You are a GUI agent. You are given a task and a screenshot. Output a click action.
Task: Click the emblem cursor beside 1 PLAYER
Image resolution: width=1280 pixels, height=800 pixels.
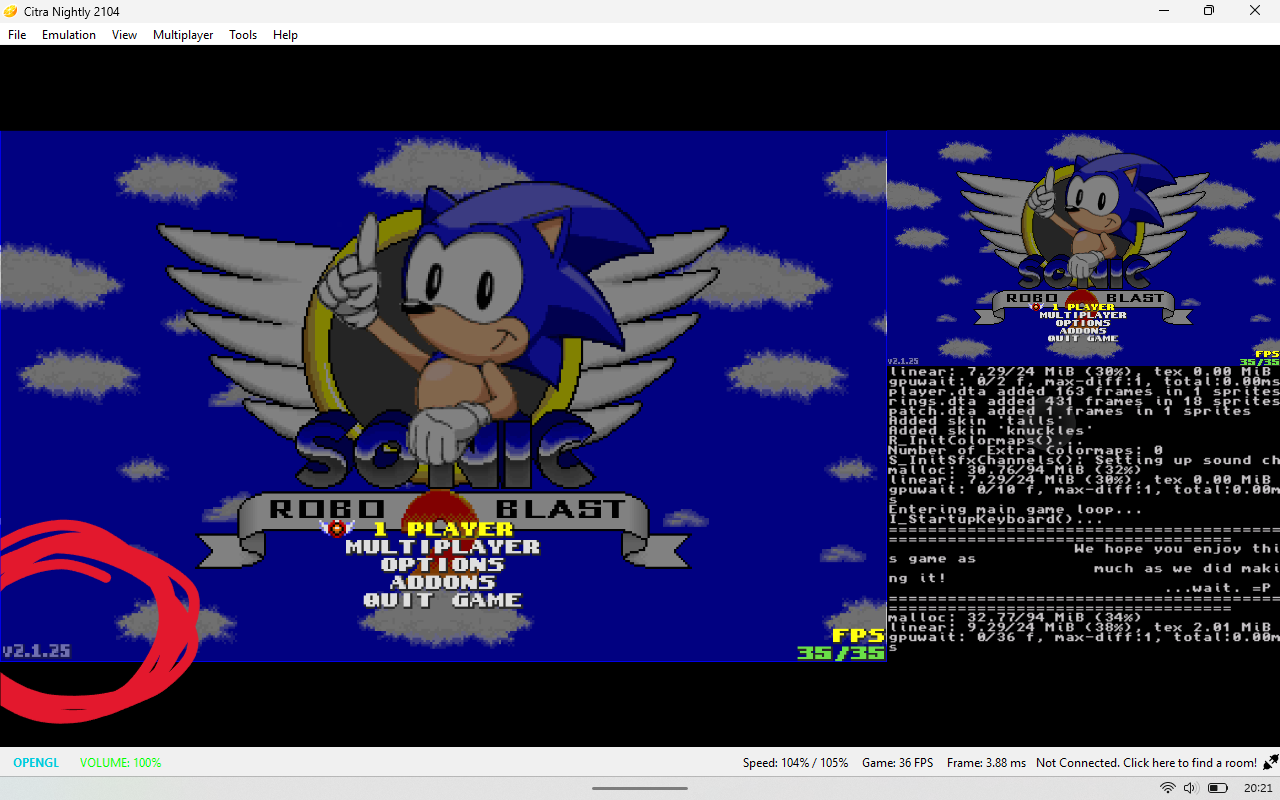(x=337, y=527)
